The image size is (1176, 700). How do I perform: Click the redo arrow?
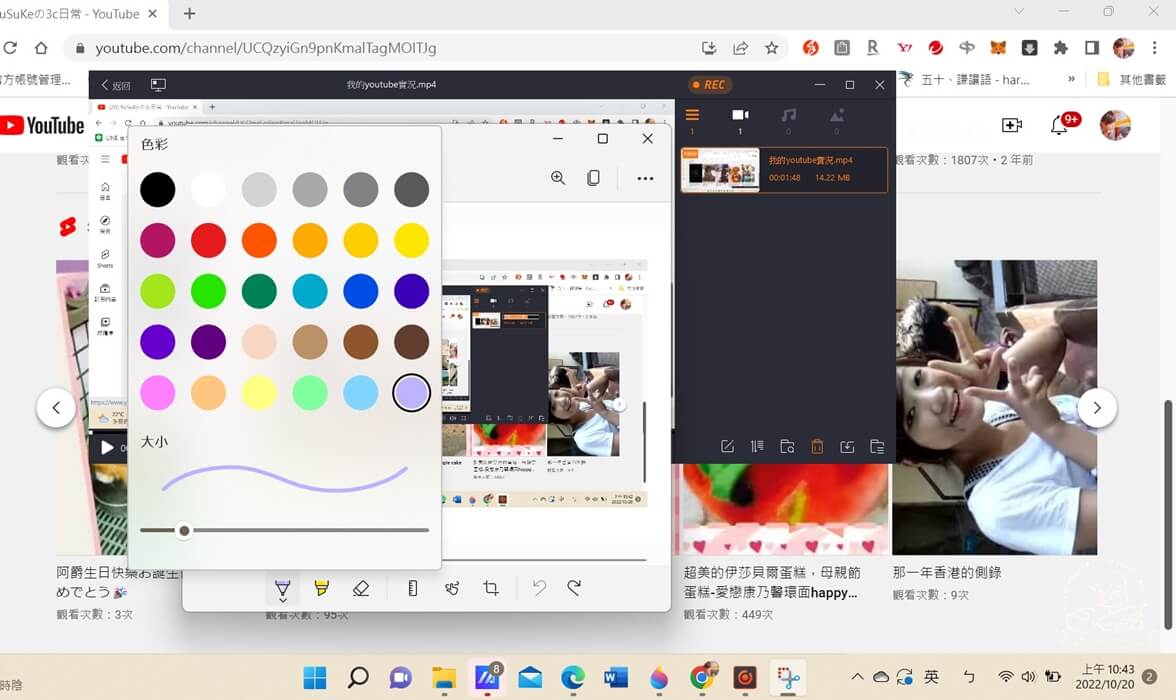(574, 588)
